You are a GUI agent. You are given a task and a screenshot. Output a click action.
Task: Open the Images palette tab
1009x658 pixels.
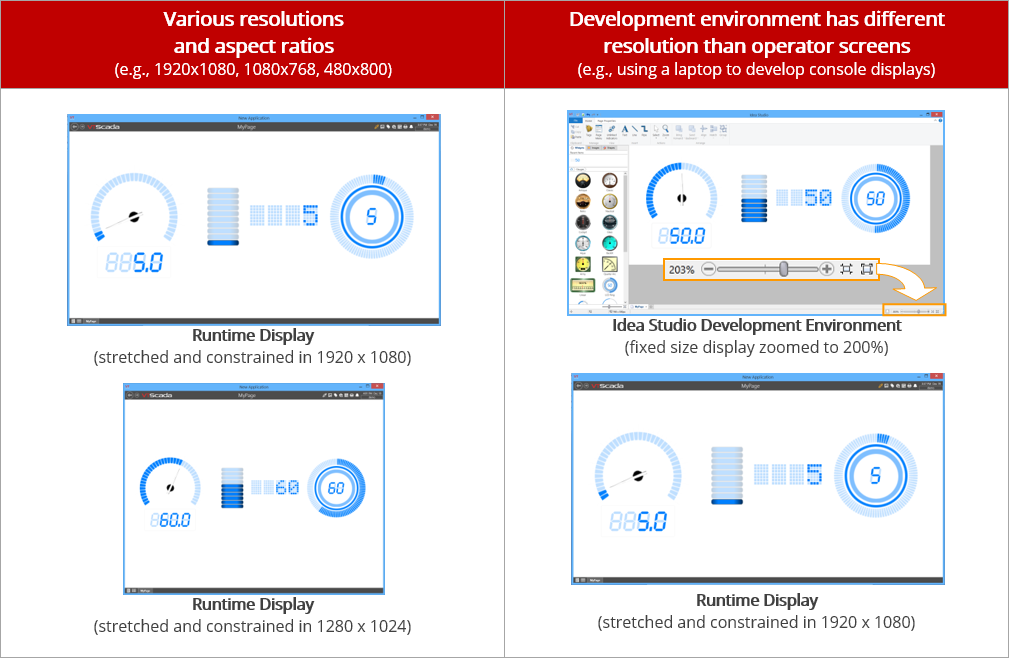point(594,148)
